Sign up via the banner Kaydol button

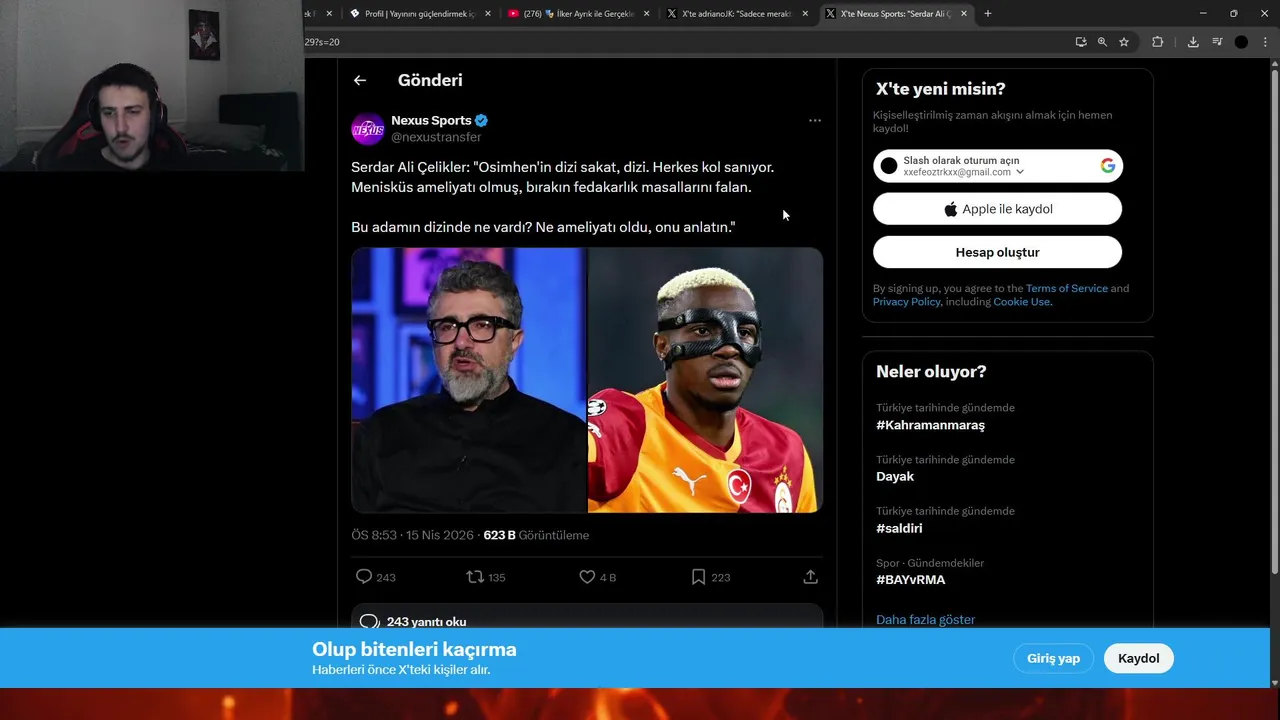point(1138,658)
